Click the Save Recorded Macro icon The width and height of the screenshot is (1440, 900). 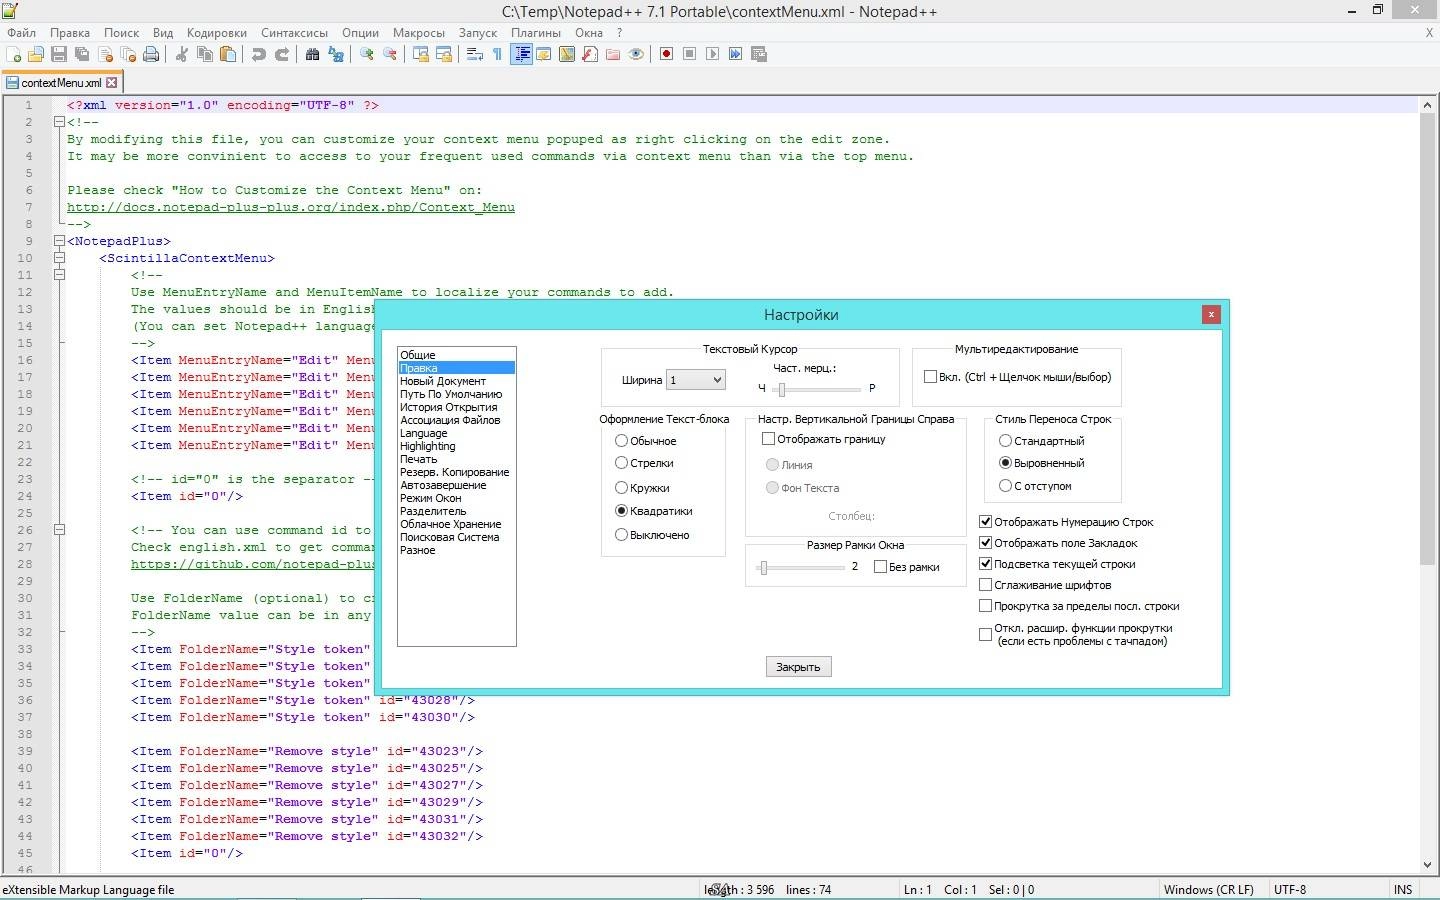[759, 54]
